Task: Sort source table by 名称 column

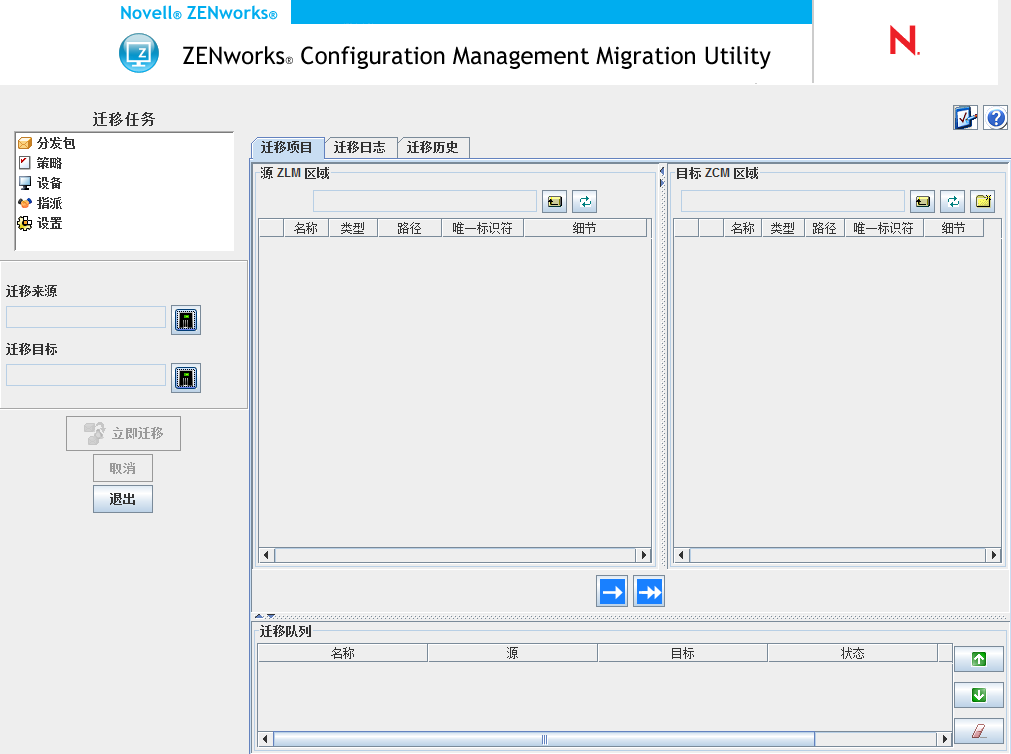Action: click(306, 228)
